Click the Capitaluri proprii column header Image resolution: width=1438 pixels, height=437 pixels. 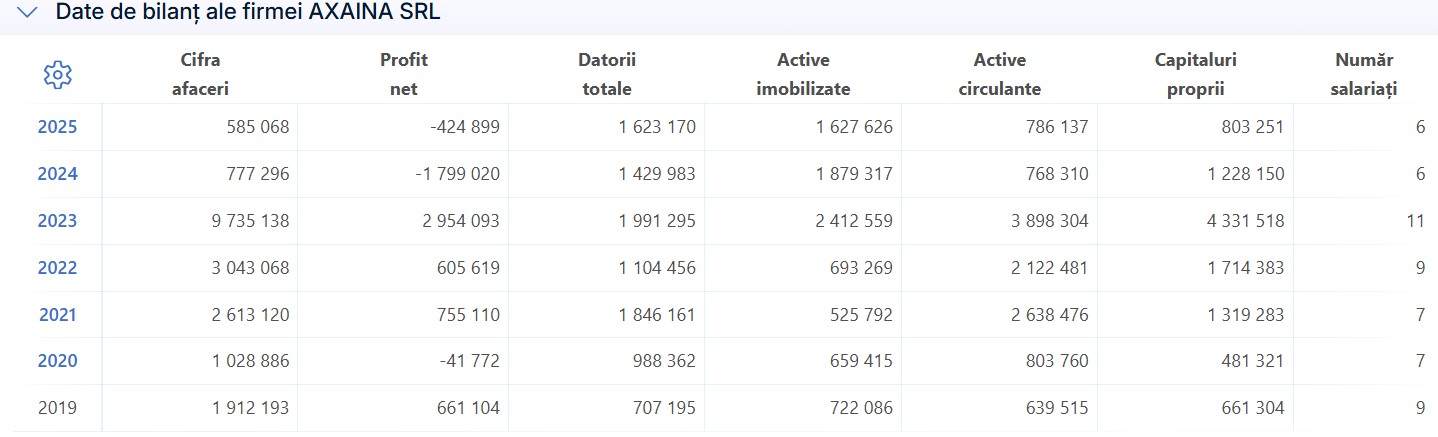coord(1195,74)
